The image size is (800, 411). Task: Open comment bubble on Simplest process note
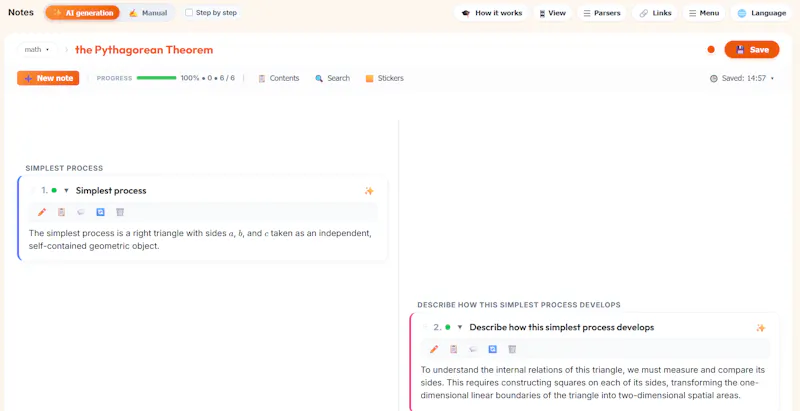pos(81,212)
